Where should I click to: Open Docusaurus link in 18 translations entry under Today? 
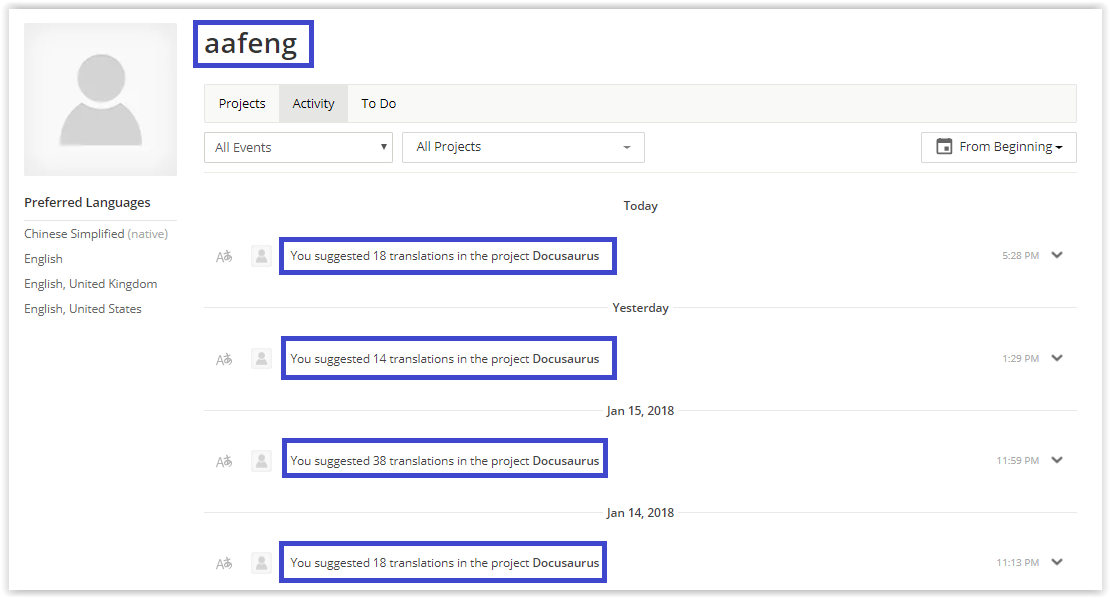tap(566, 256)
